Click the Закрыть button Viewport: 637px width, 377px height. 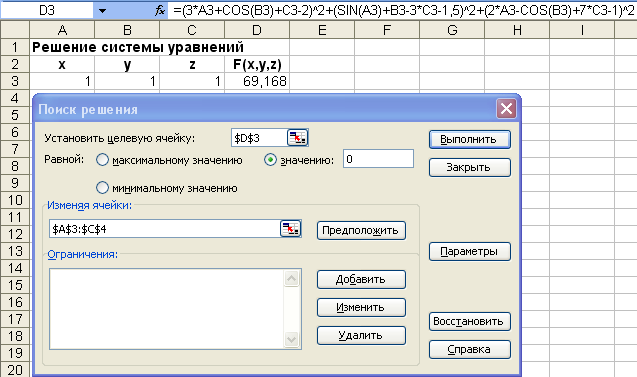point(470,167)
